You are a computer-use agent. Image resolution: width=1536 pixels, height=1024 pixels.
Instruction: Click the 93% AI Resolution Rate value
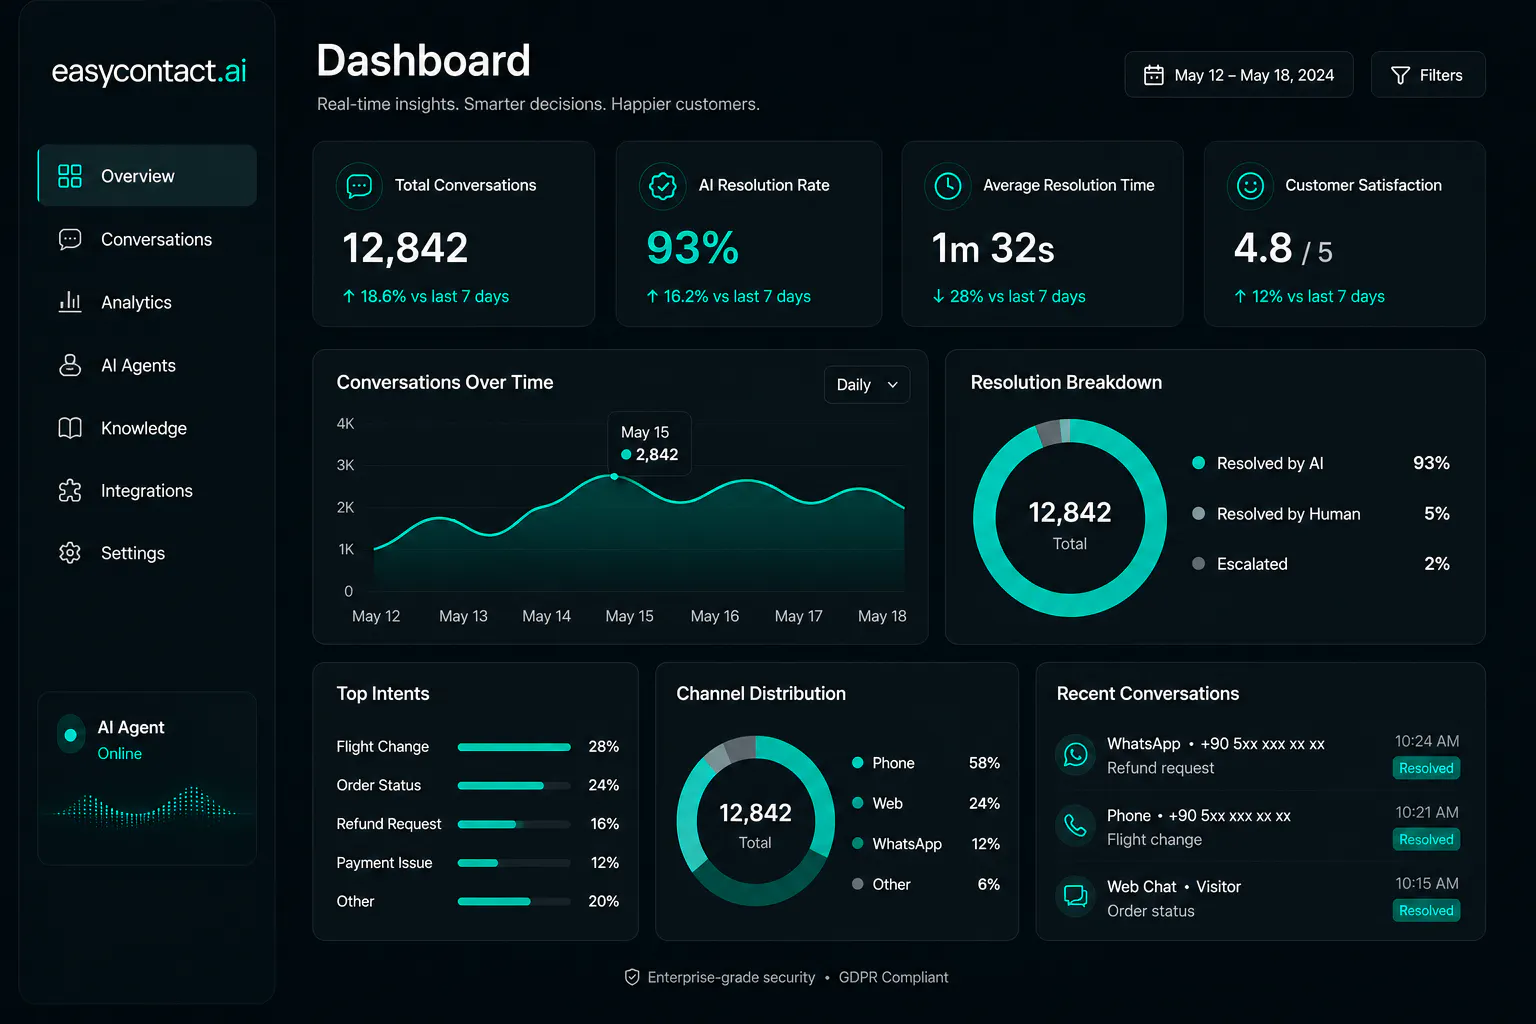tap(692, 248)
